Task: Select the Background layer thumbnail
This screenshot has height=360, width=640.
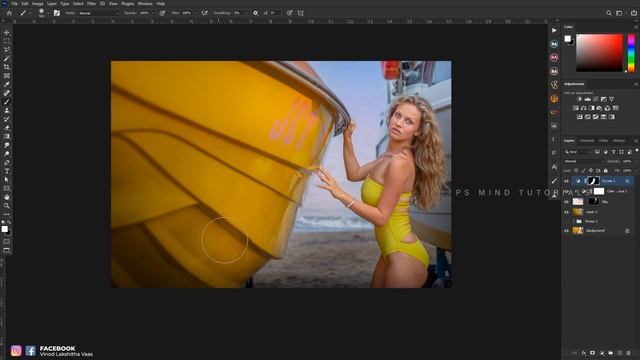Action: (x=578, y=231)
